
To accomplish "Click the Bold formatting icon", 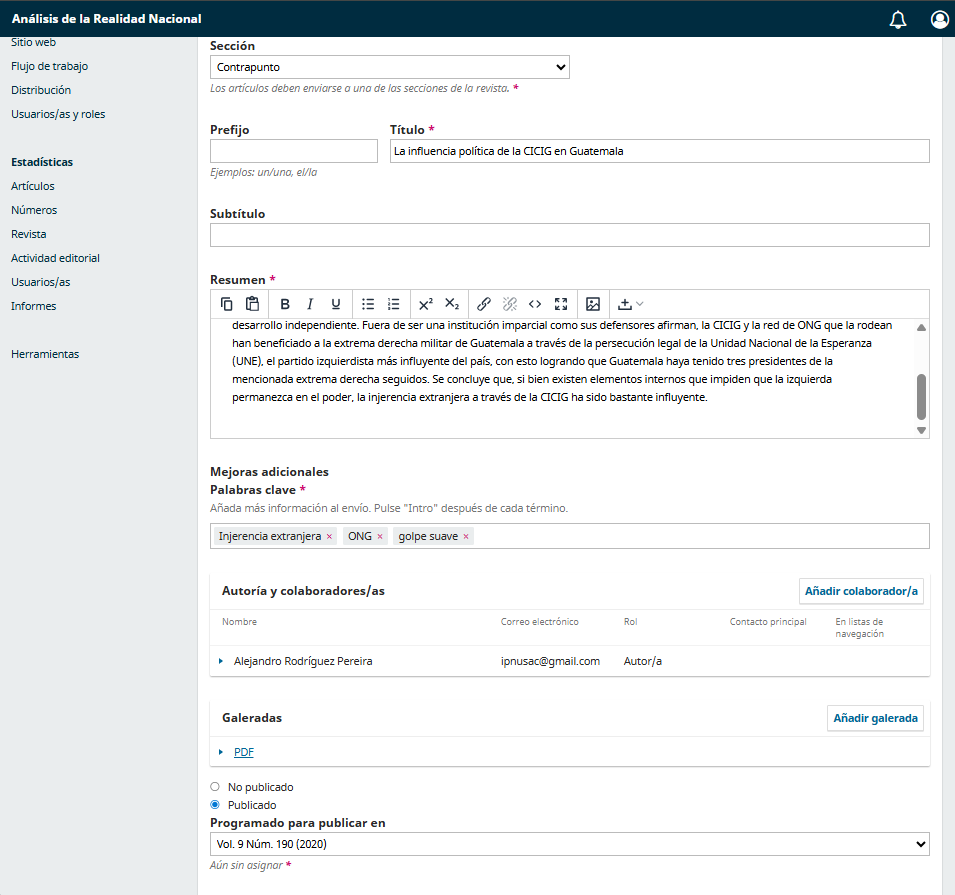I will pos(285,304).
